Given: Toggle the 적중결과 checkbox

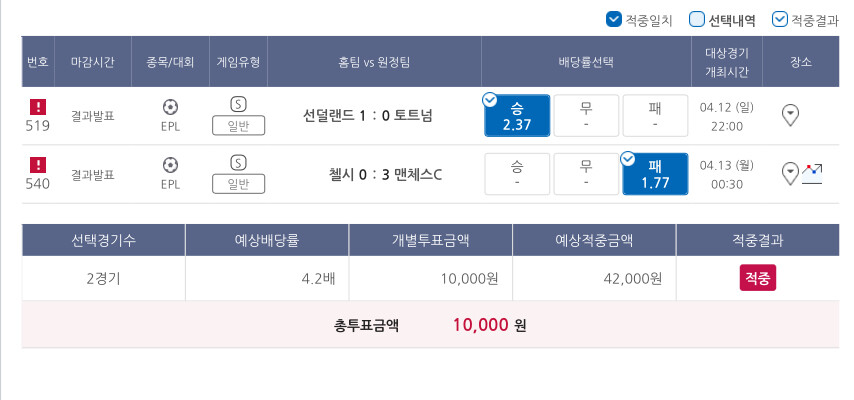Looking at the screenshot, I should tap(780, 19).
